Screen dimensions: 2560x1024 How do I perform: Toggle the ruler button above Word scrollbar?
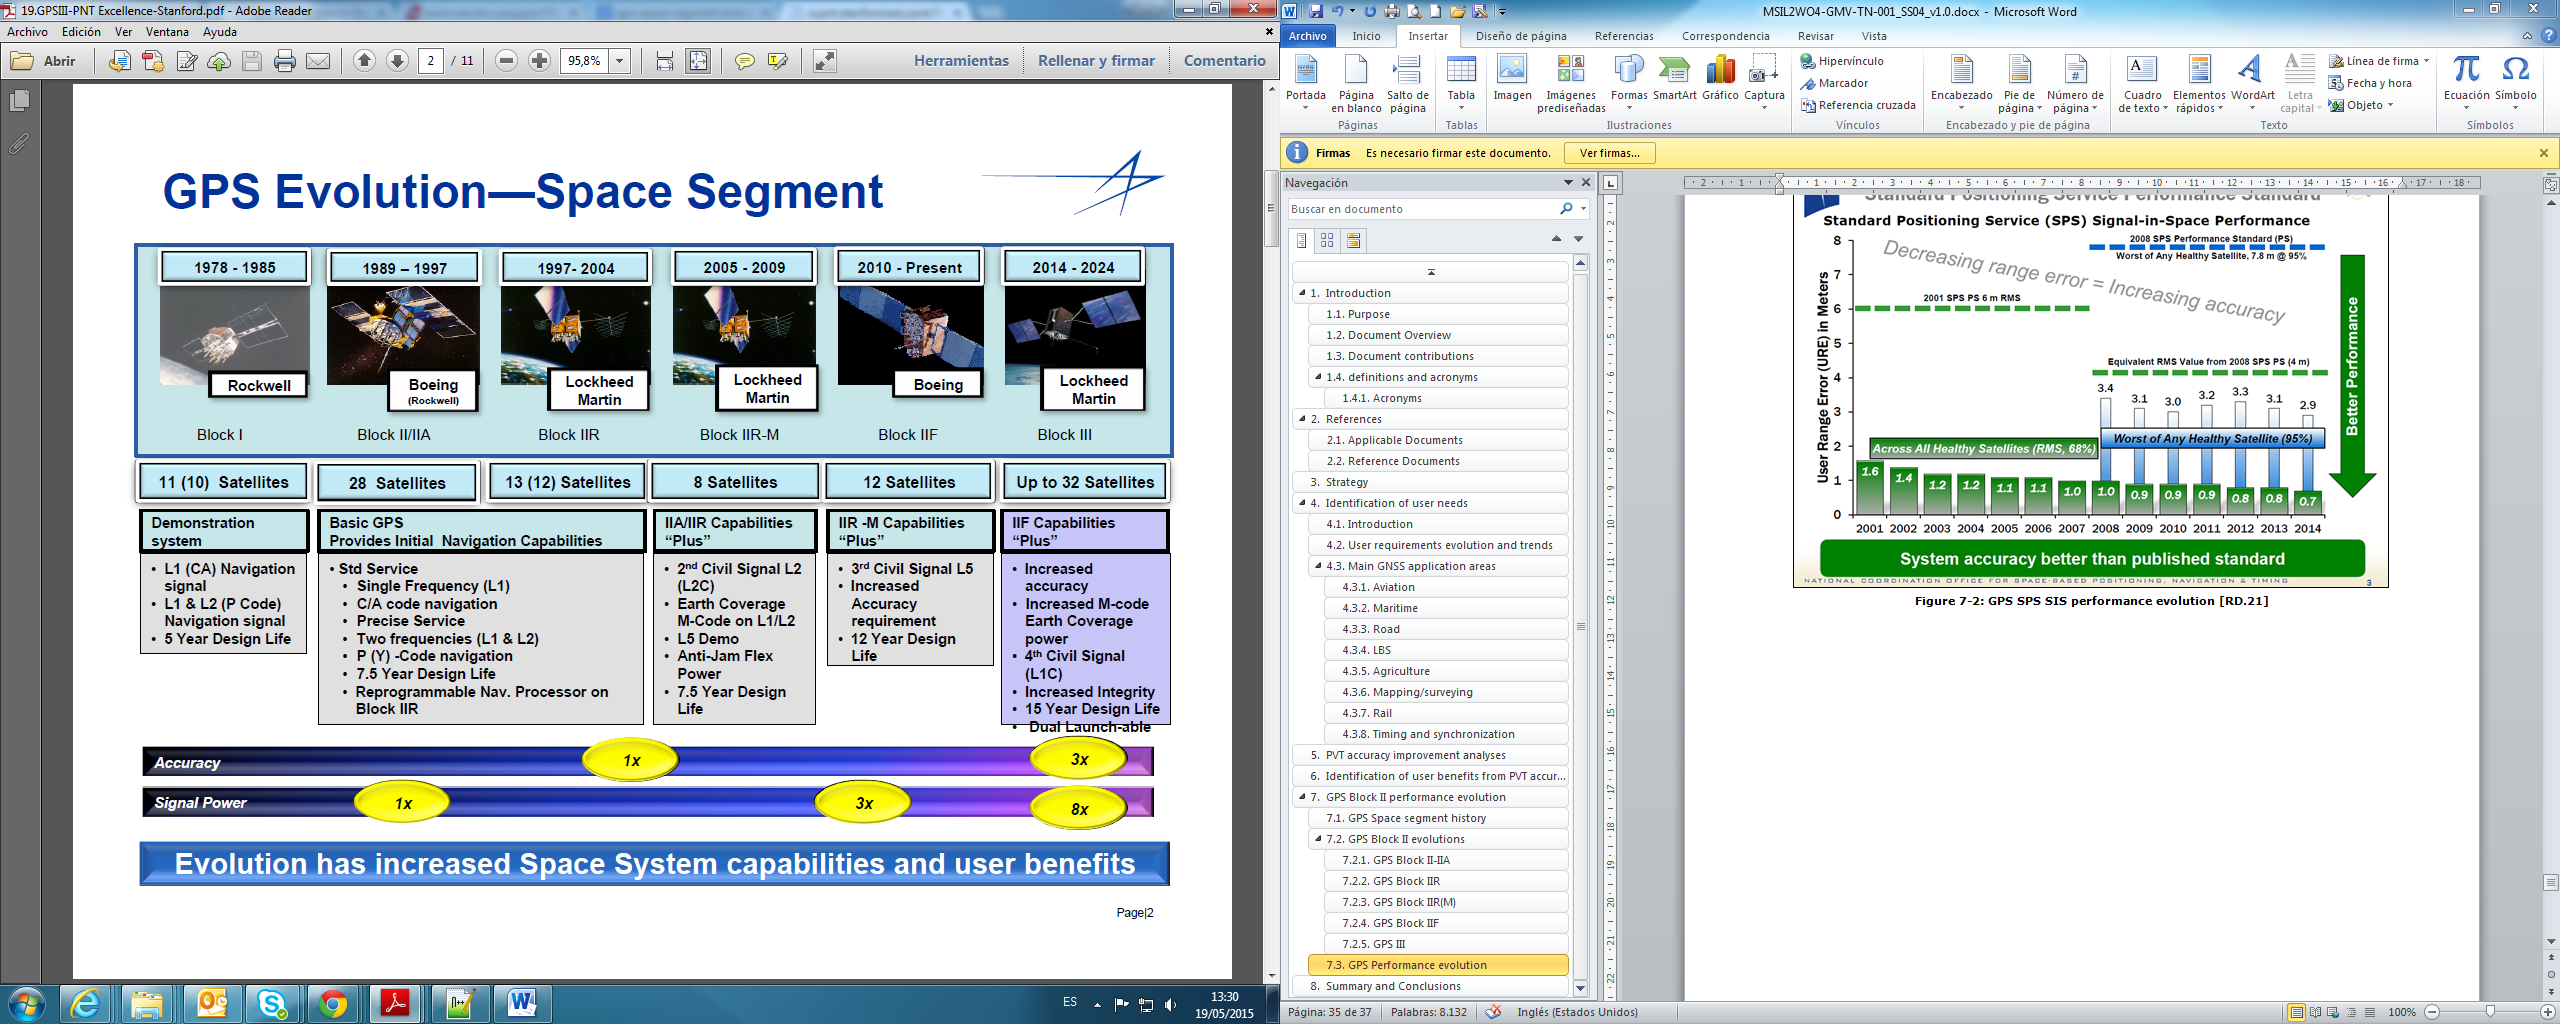pos(2550,184)
